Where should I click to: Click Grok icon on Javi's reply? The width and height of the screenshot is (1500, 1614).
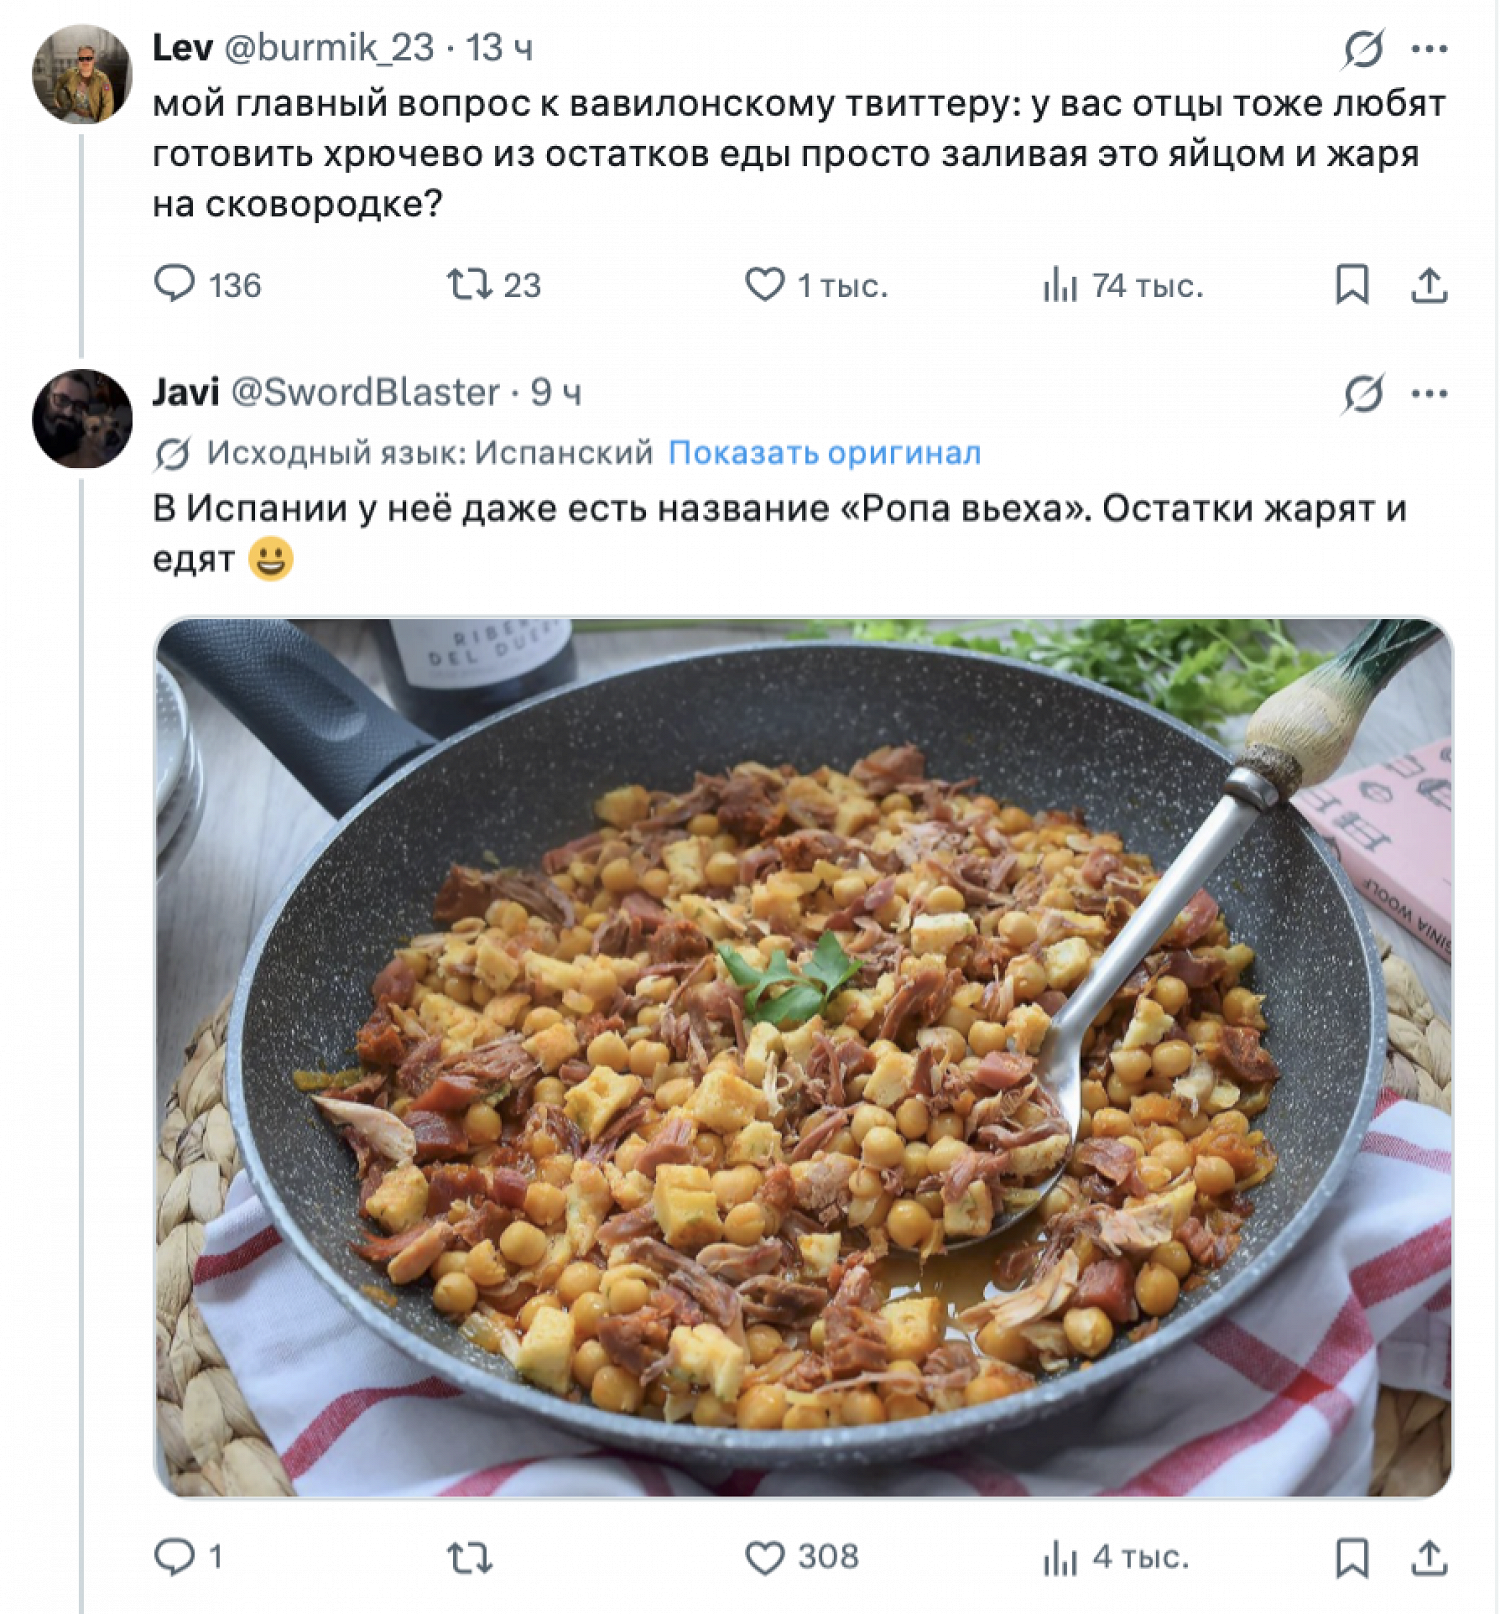[1363, 393]
